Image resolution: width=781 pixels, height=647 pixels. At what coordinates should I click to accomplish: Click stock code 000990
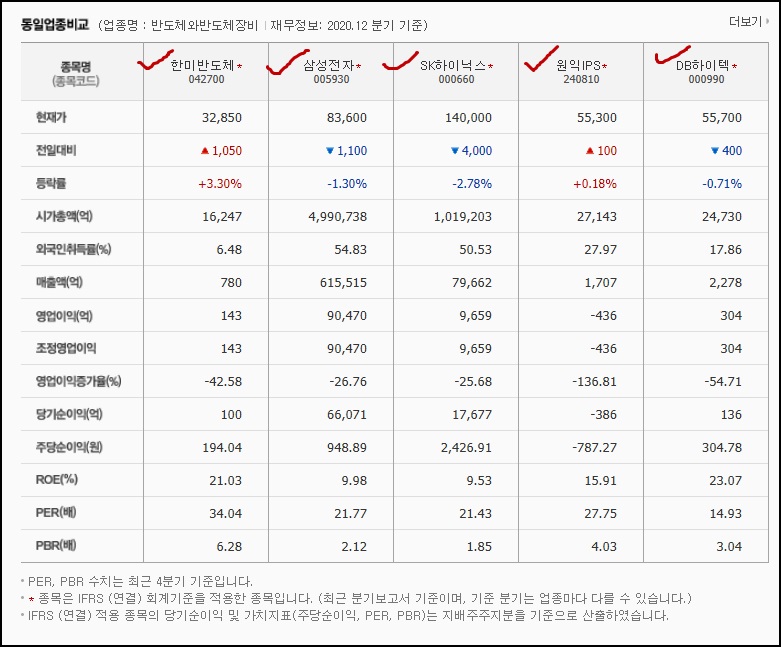coord(706,79)
